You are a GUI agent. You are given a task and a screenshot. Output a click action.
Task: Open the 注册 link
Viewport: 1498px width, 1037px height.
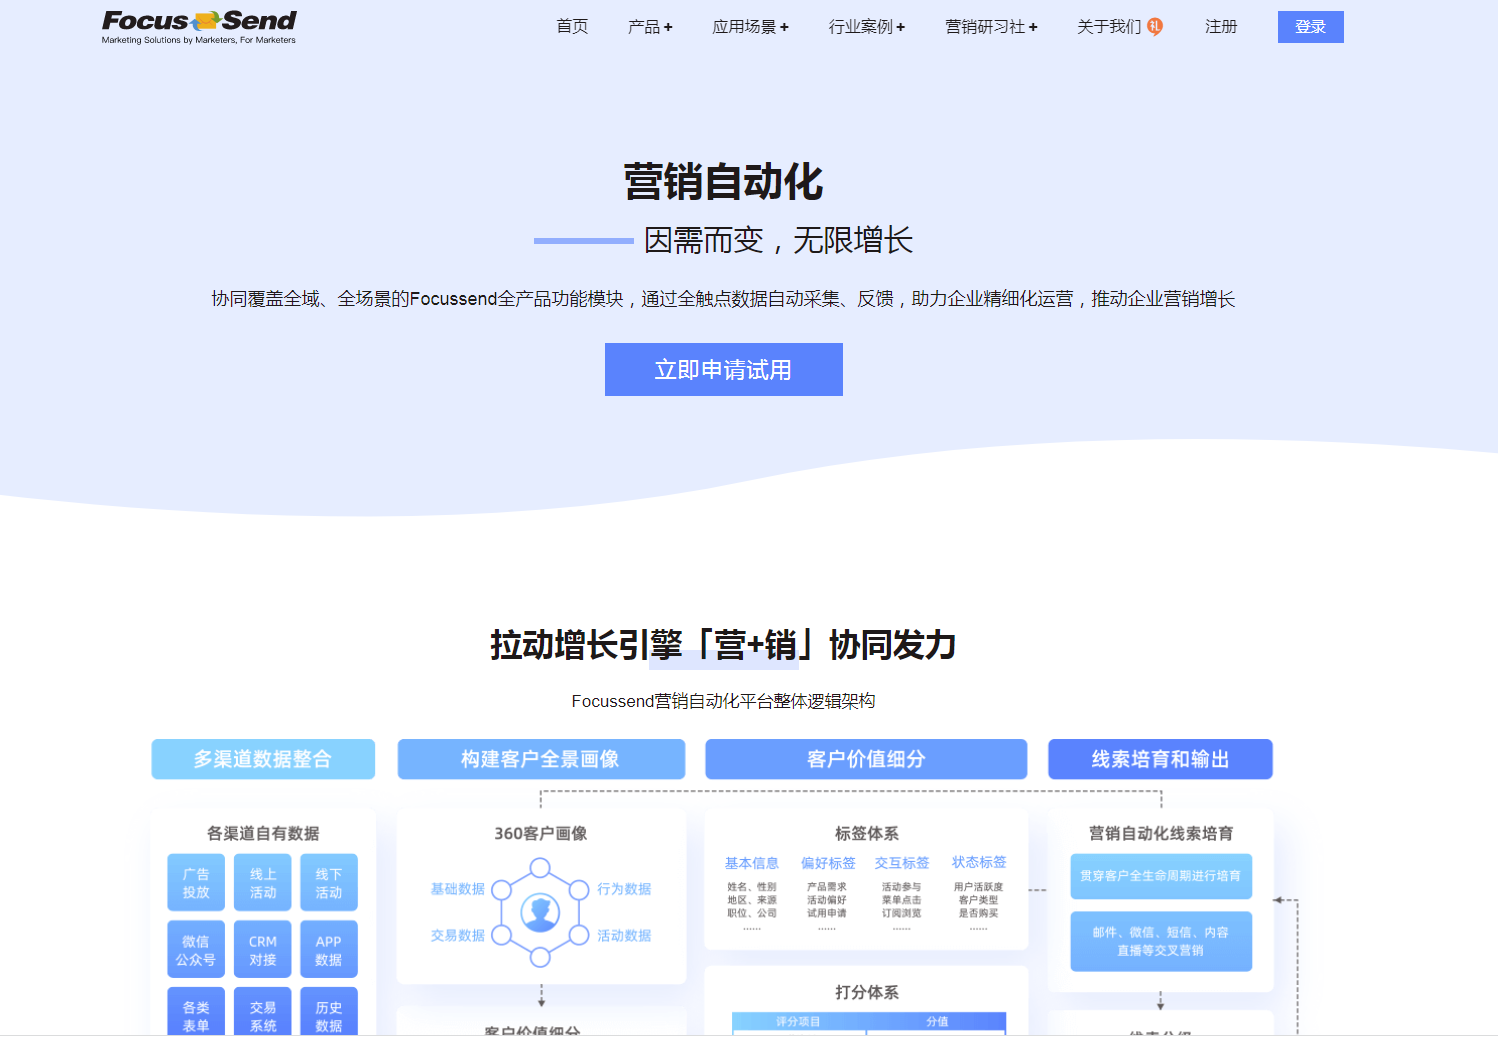[x=1221, y=27]
